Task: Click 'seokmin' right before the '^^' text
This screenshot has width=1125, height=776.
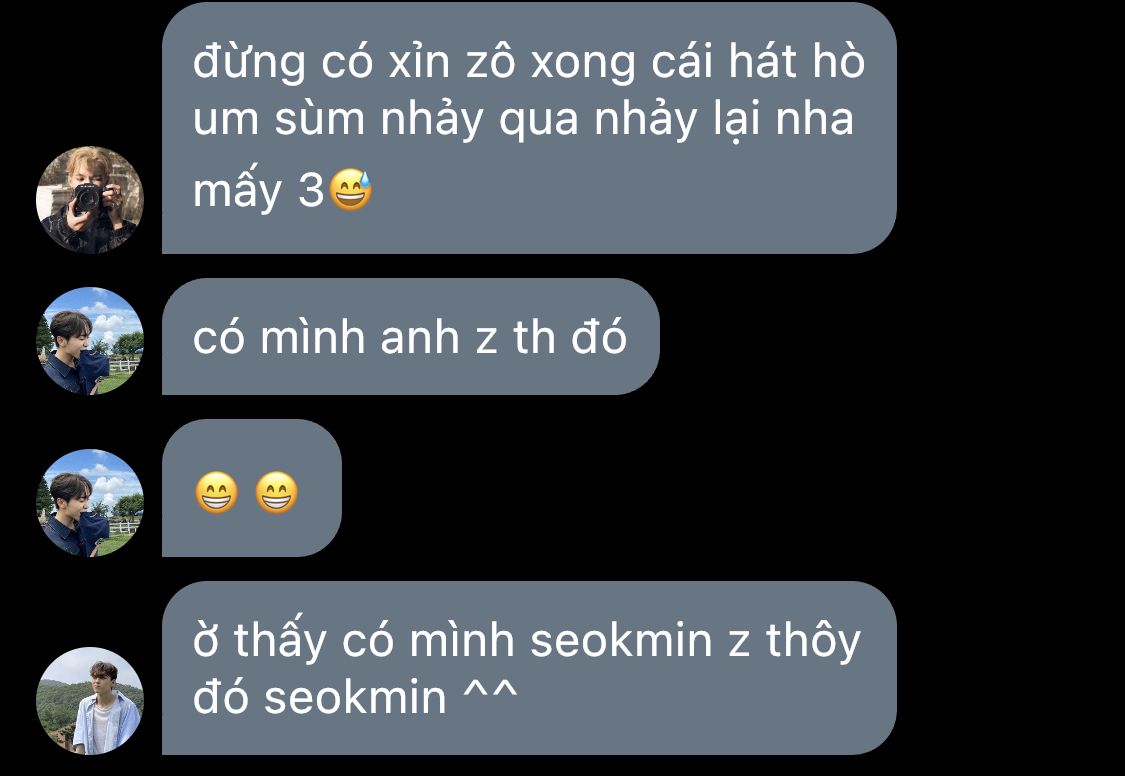Action: [x=355, y=697]
